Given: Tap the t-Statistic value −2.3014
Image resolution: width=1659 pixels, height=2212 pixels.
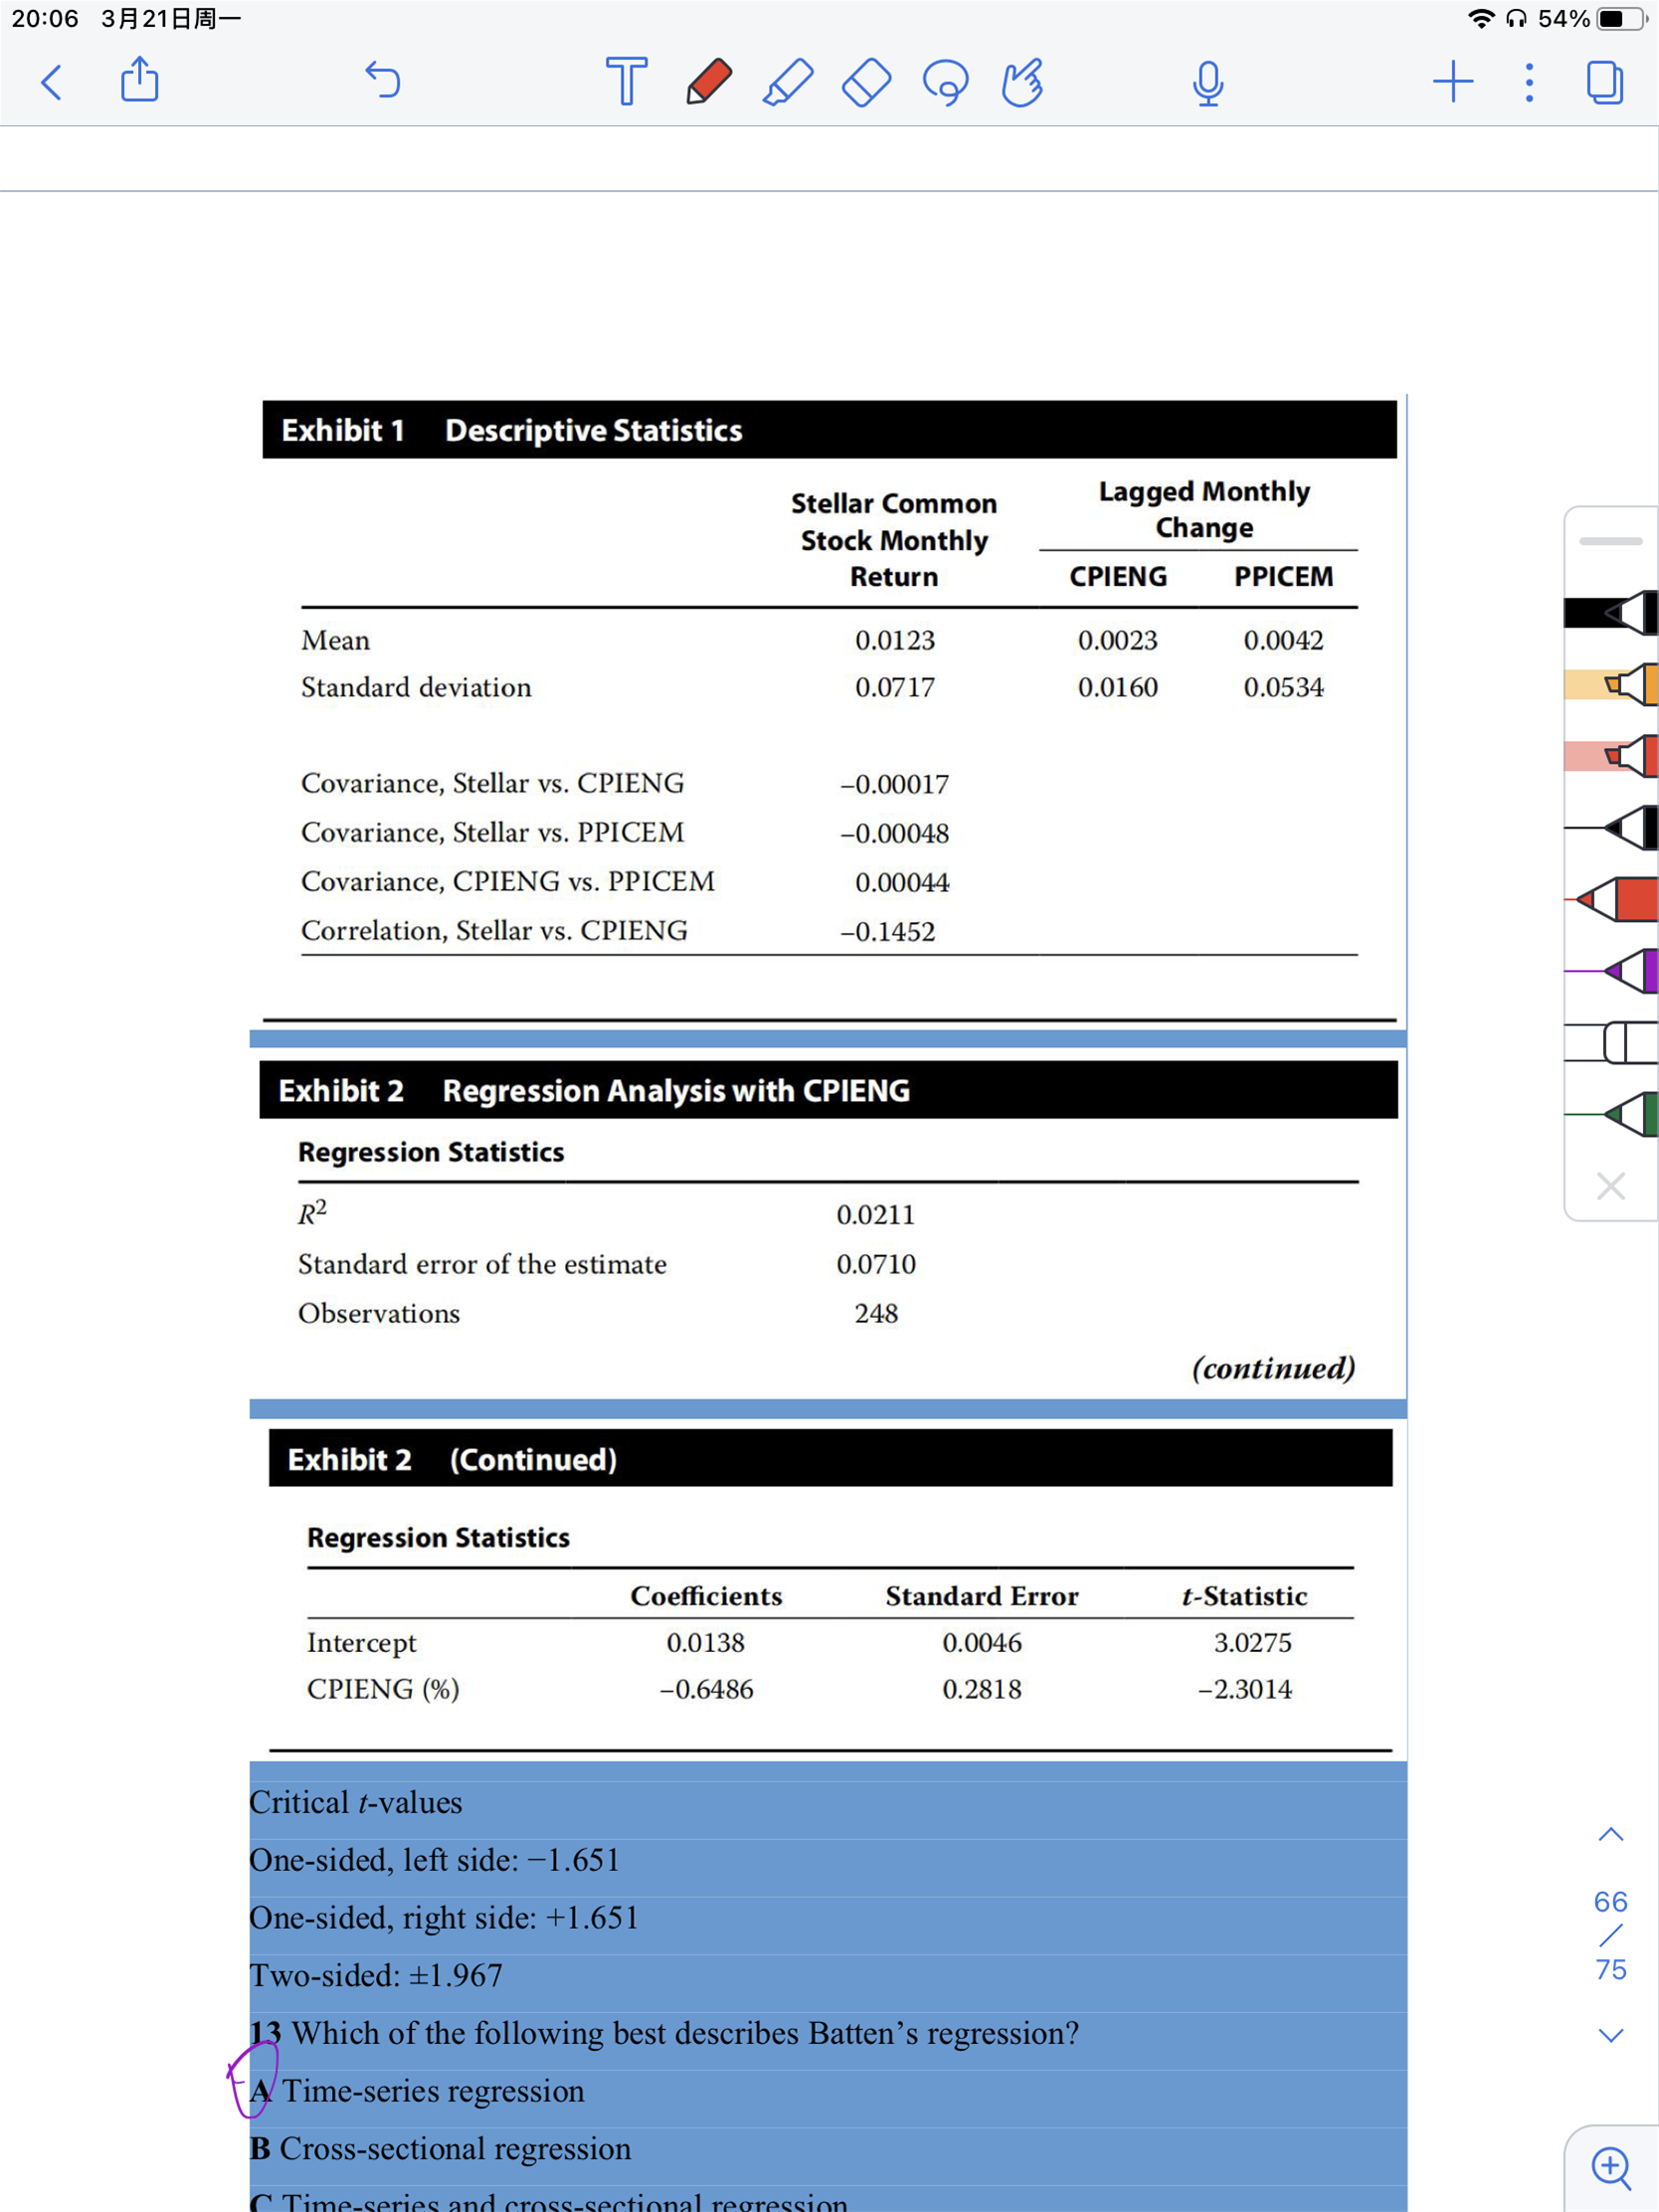Looking at the screenshot, I should coord(1245,1689).
